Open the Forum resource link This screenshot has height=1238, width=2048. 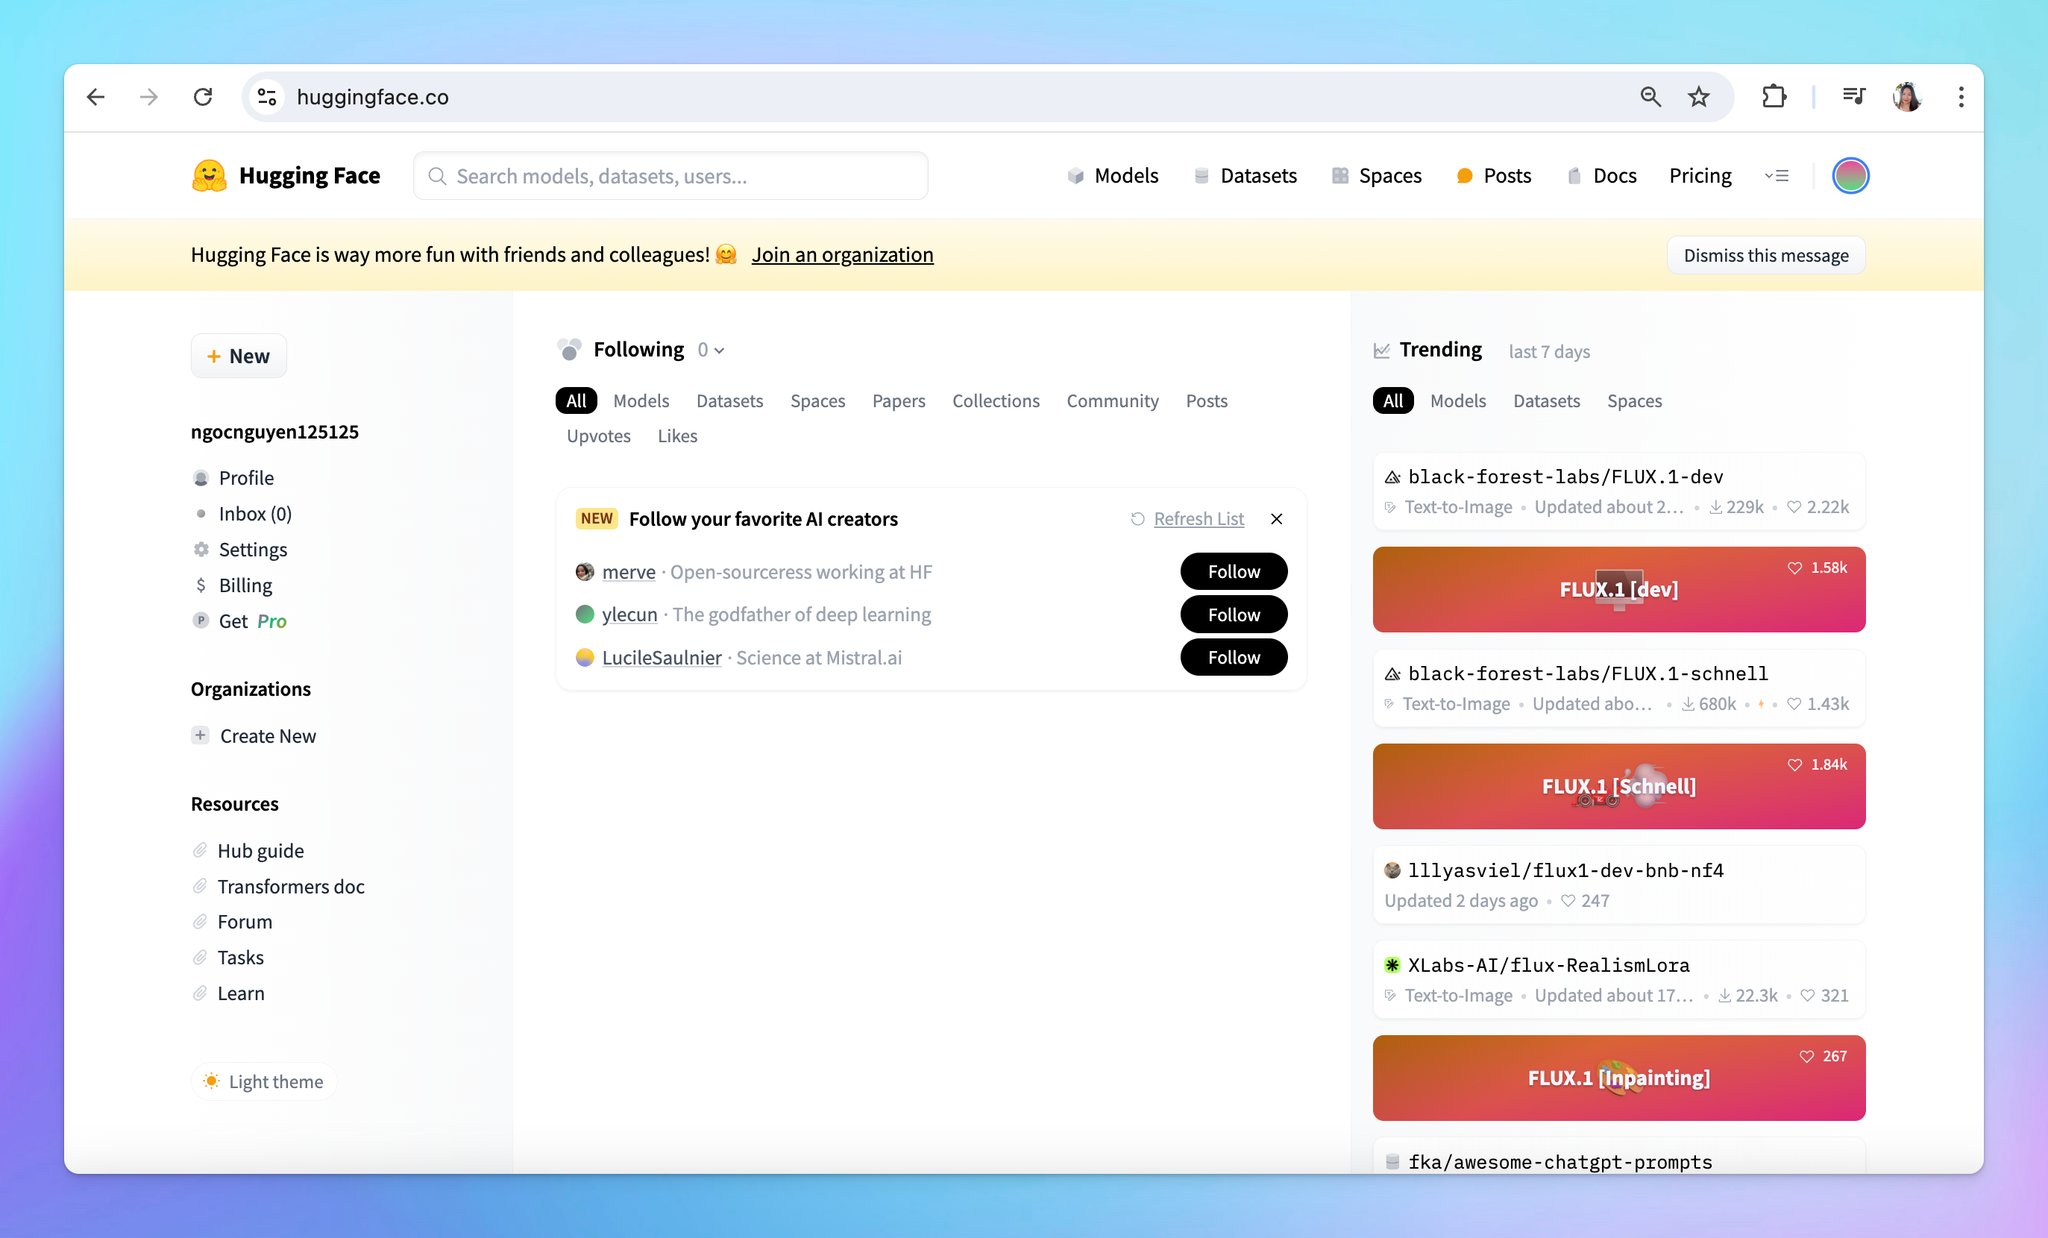[244, 922]
